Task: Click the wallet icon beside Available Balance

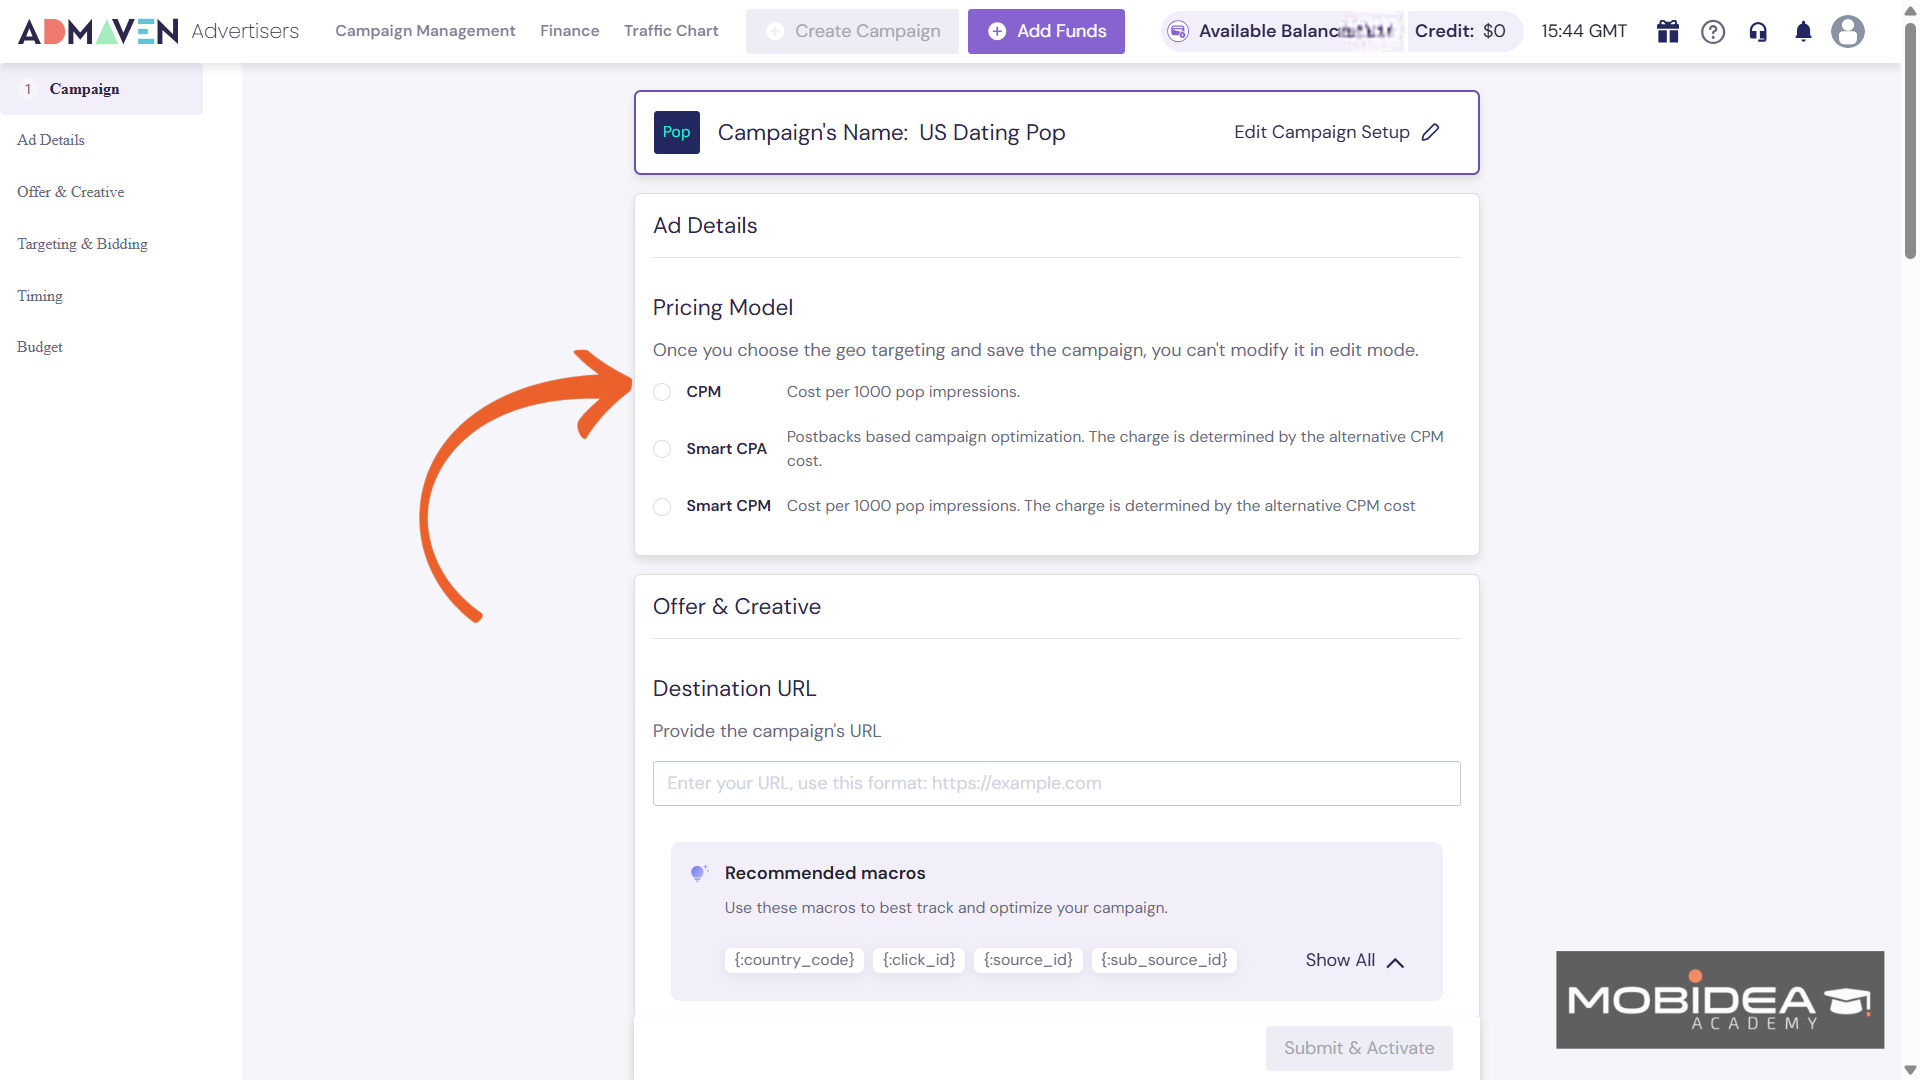Action: pos(1178,31)
